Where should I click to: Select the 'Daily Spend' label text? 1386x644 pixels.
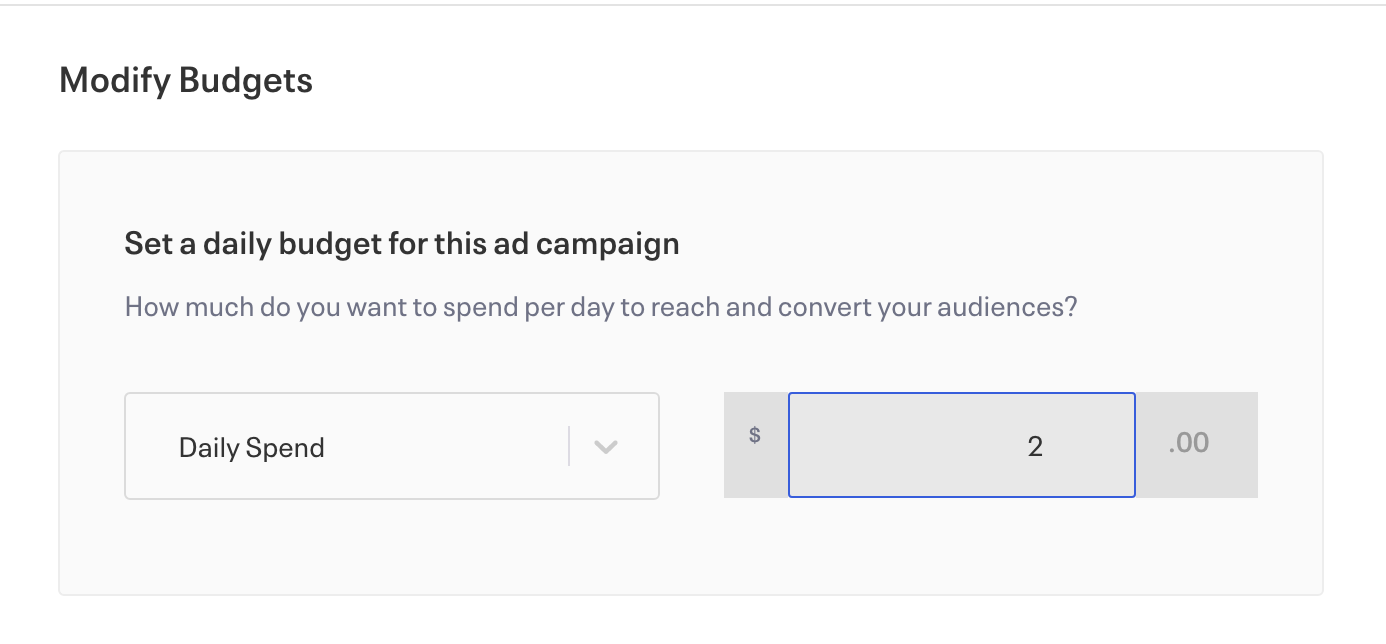[251, 448]
